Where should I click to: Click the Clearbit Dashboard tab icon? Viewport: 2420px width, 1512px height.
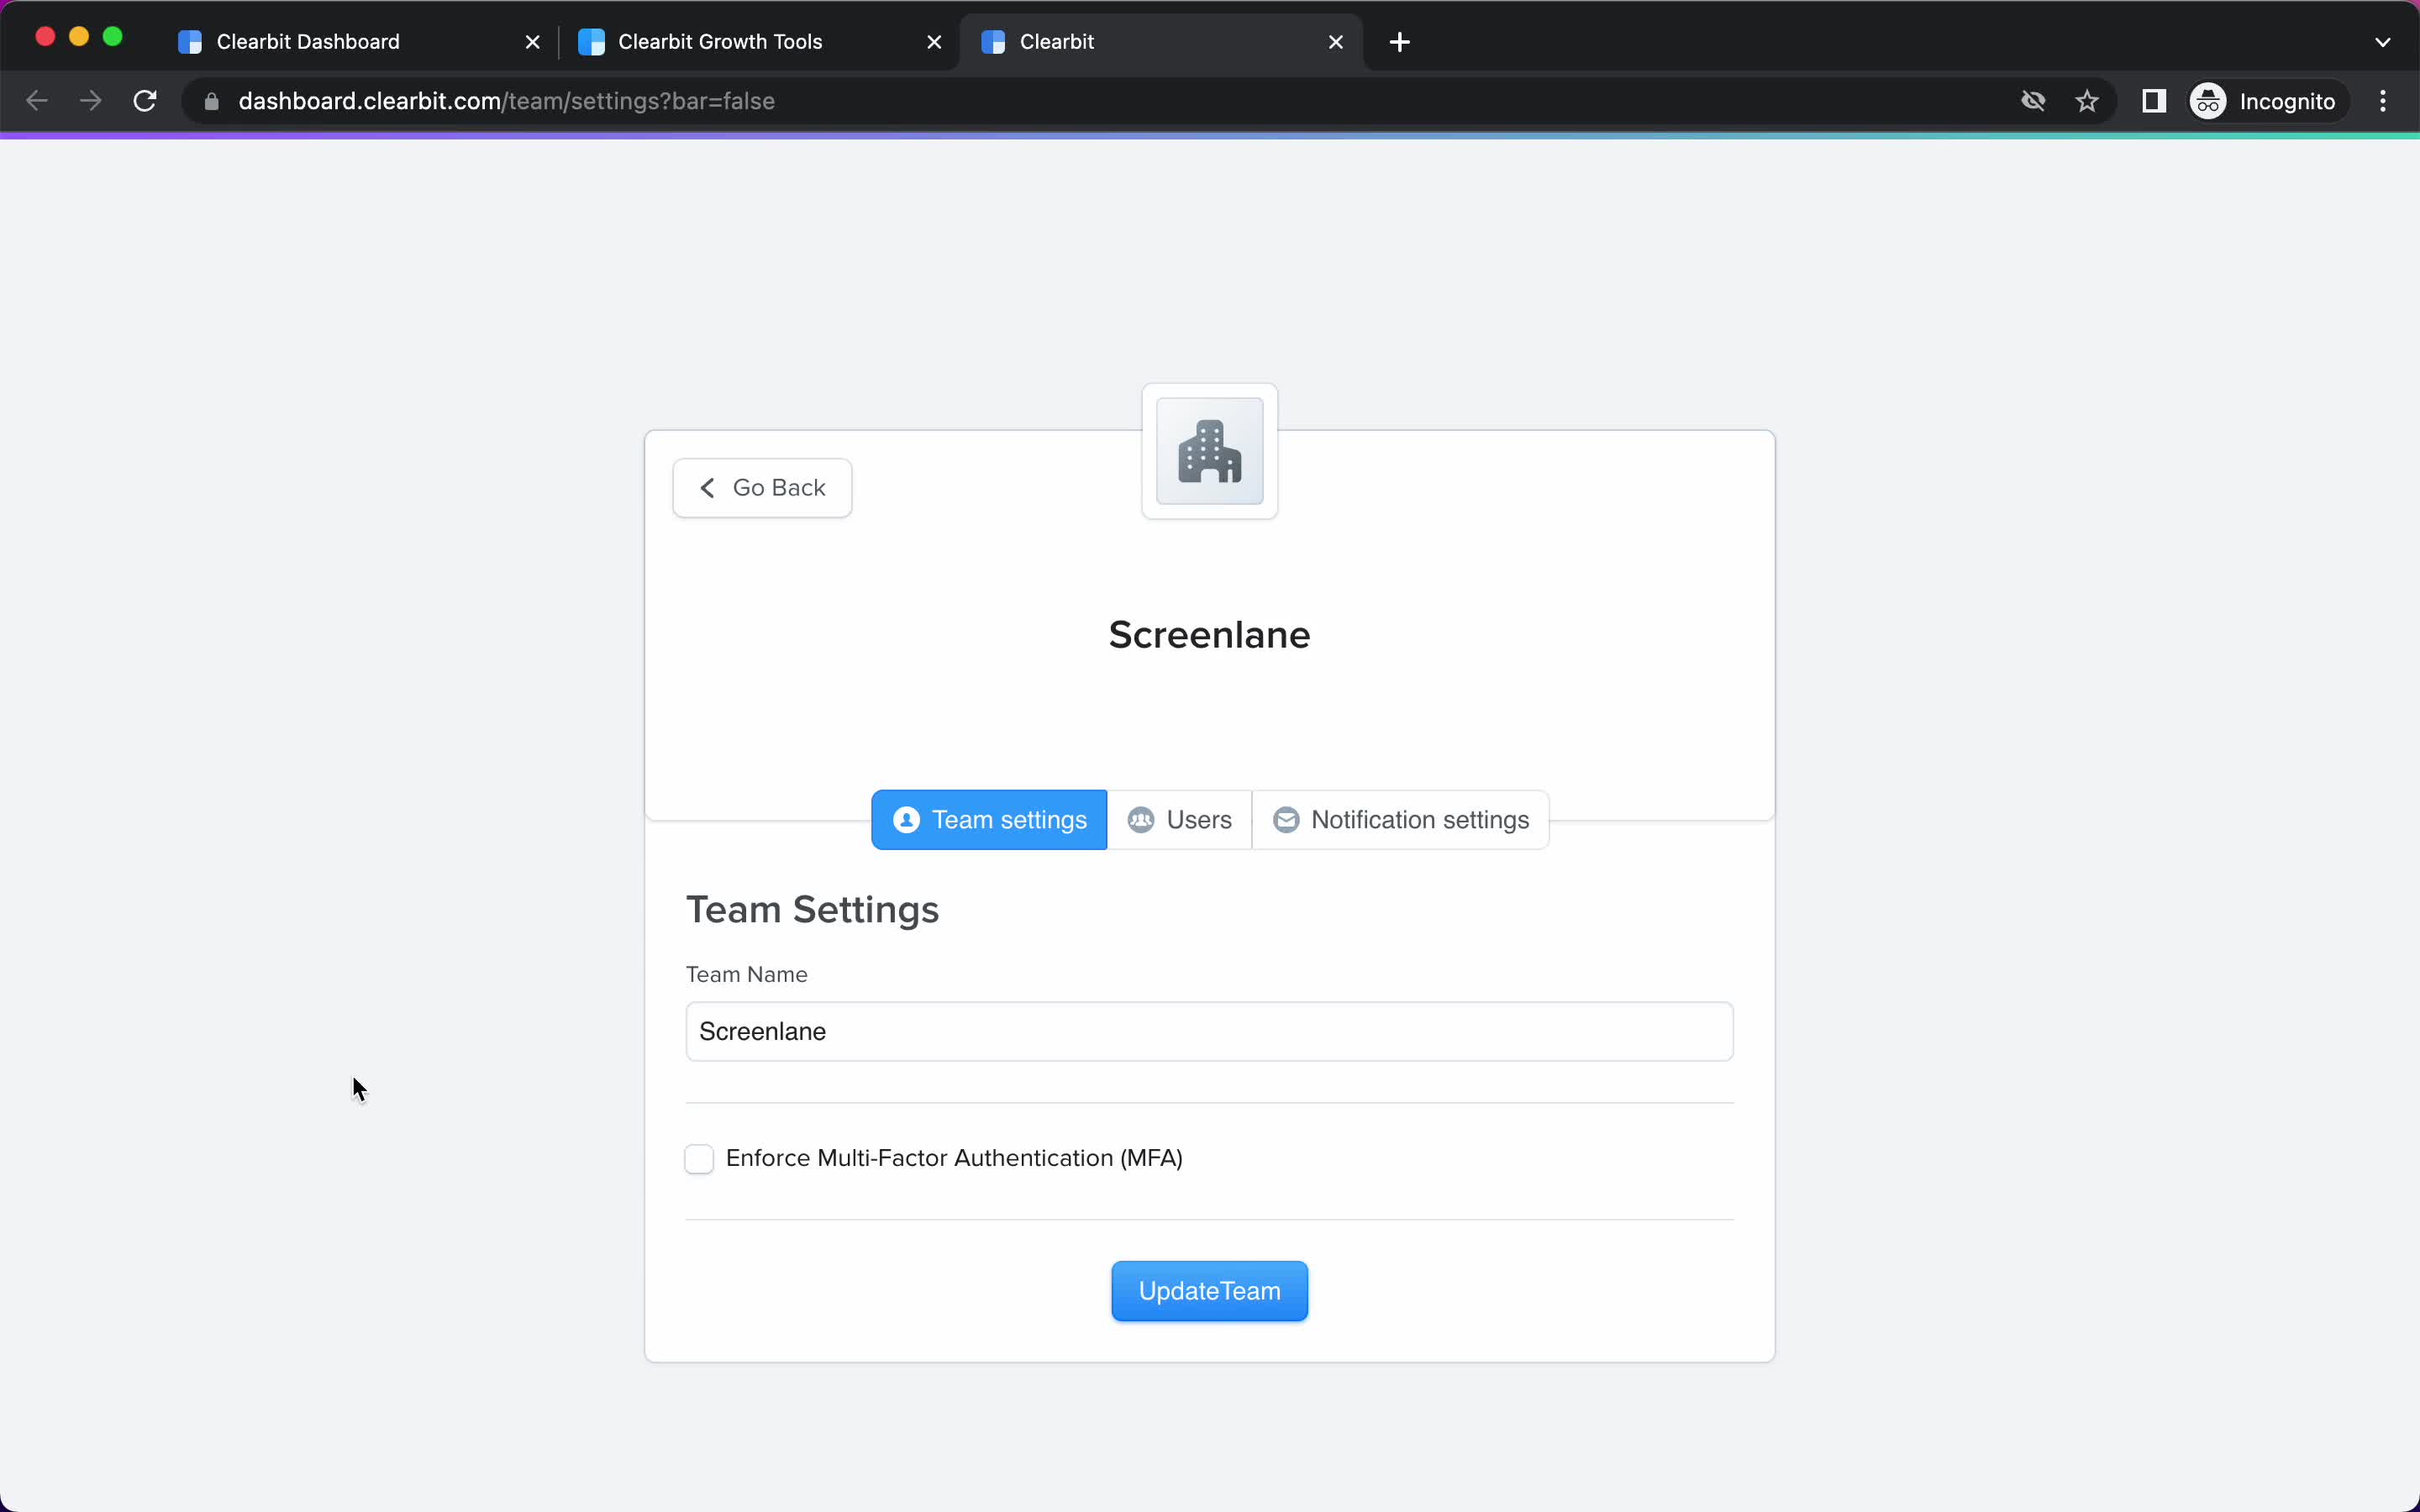pyautogui.click(x=190, y=40)
